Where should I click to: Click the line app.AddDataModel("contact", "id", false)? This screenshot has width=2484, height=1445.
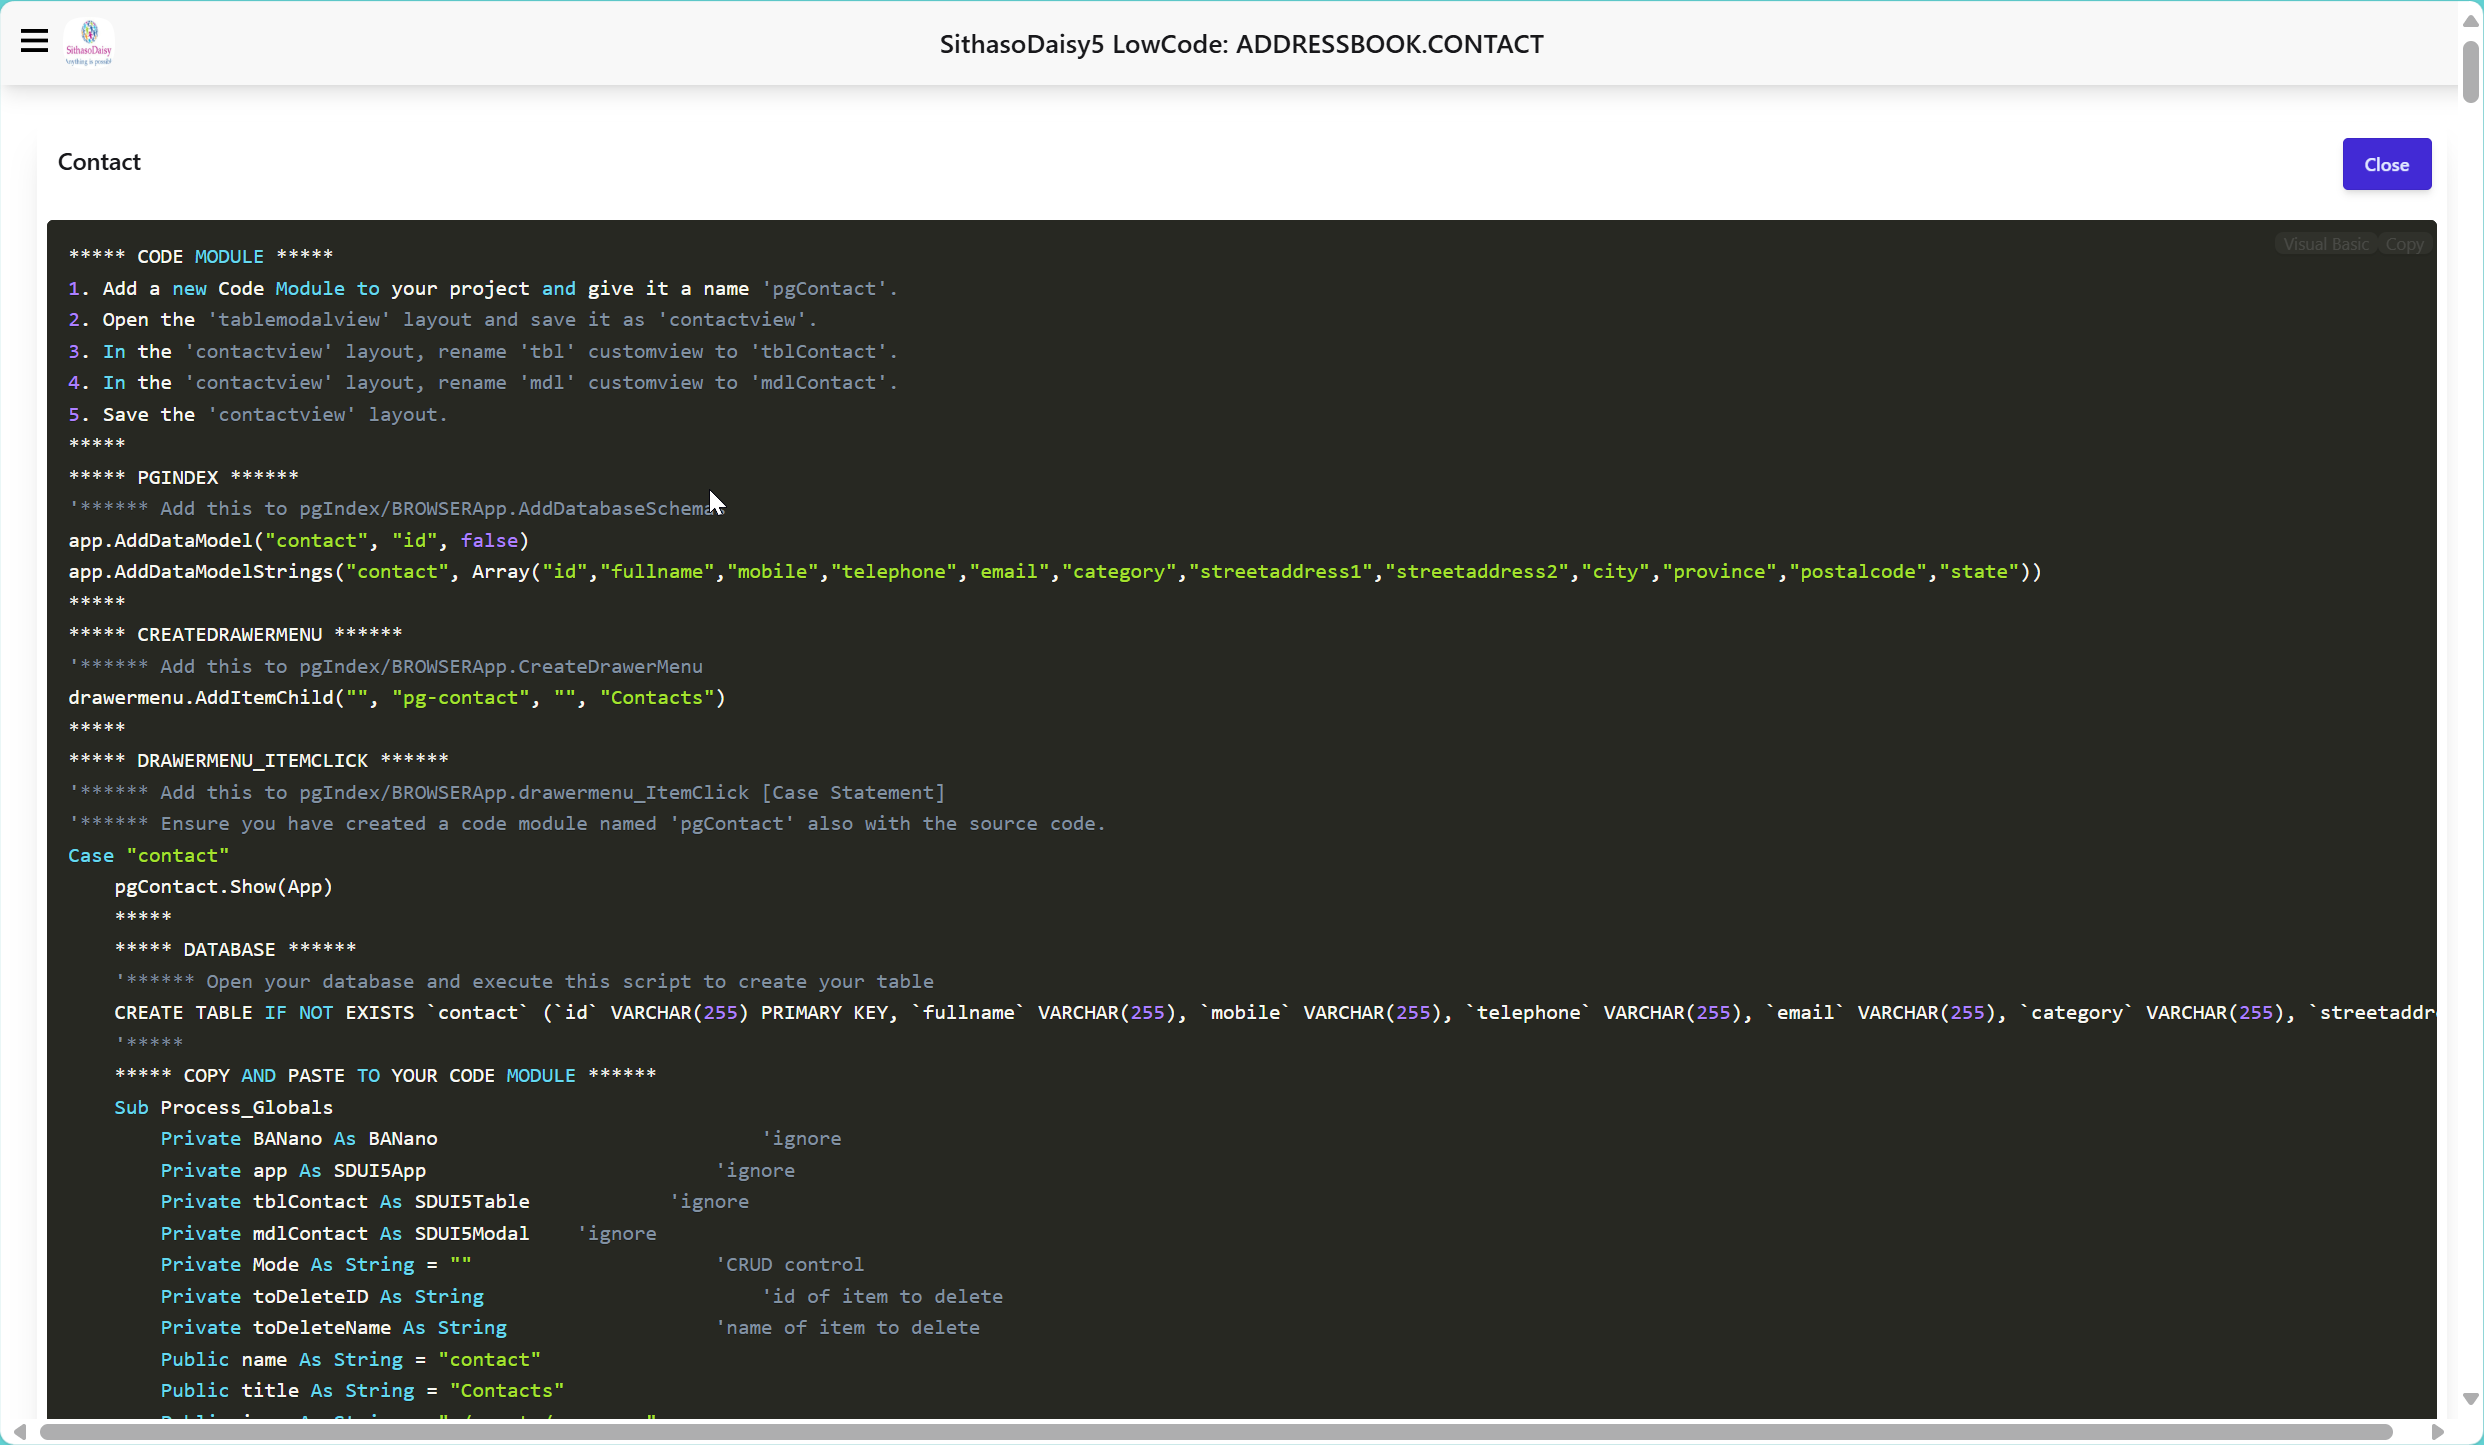(298, 540)
